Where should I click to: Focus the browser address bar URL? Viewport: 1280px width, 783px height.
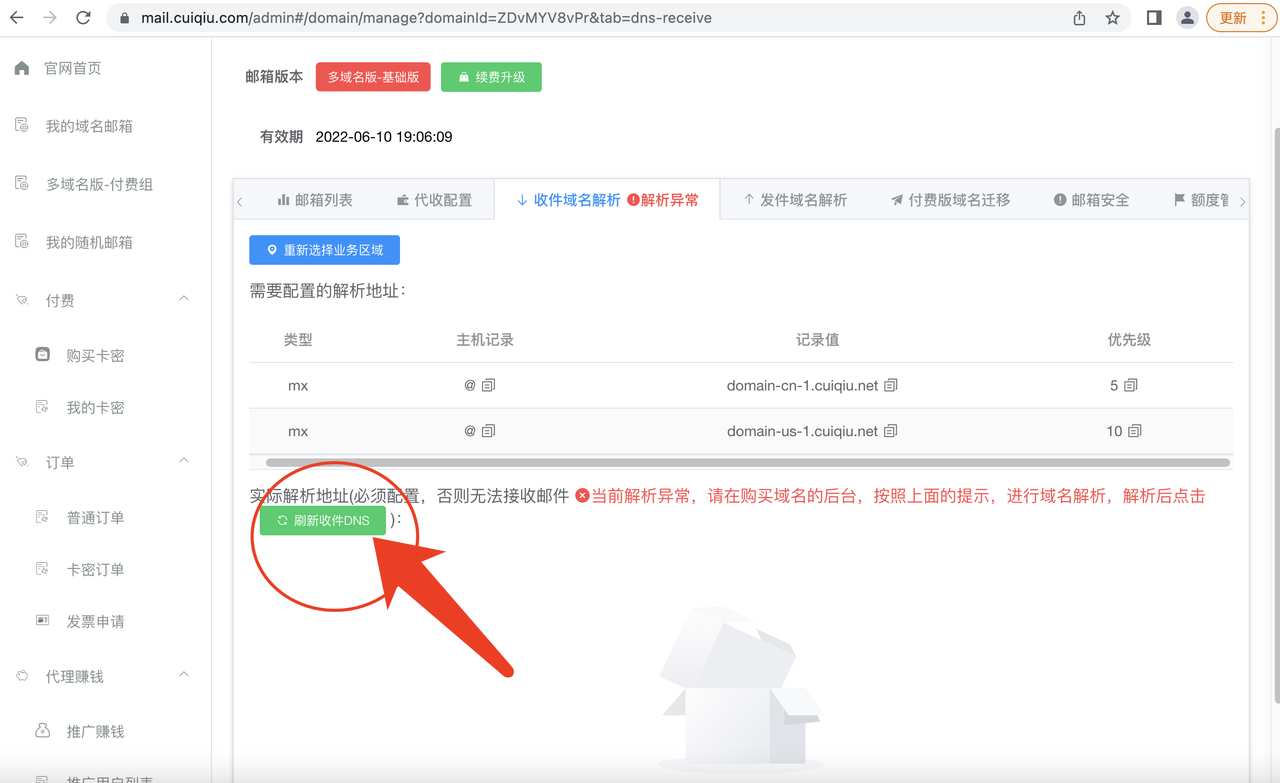[426, 18]
